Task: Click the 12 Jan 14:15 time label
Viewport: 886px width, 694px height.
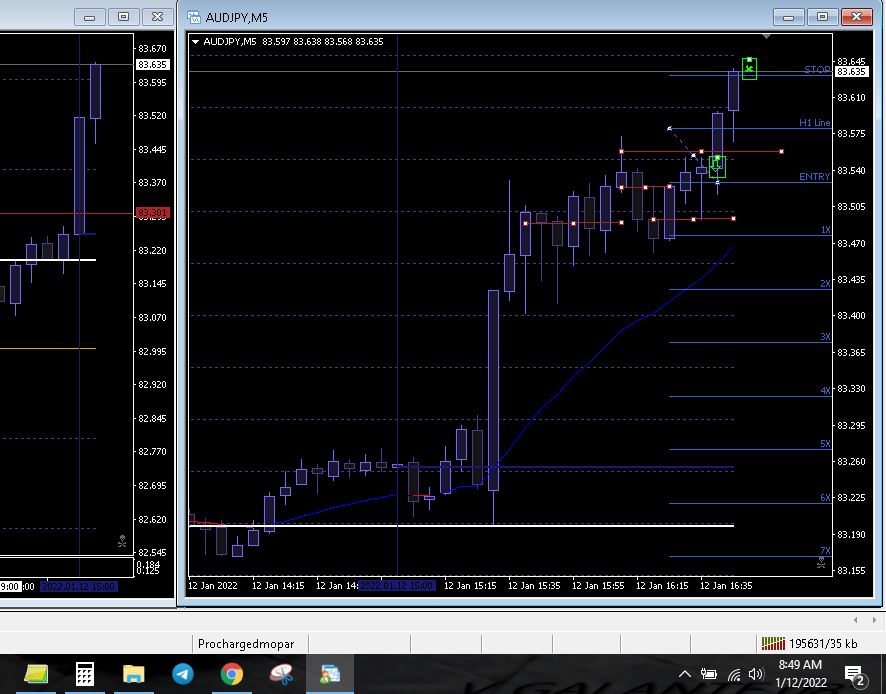Action: [x=278, y=585]
